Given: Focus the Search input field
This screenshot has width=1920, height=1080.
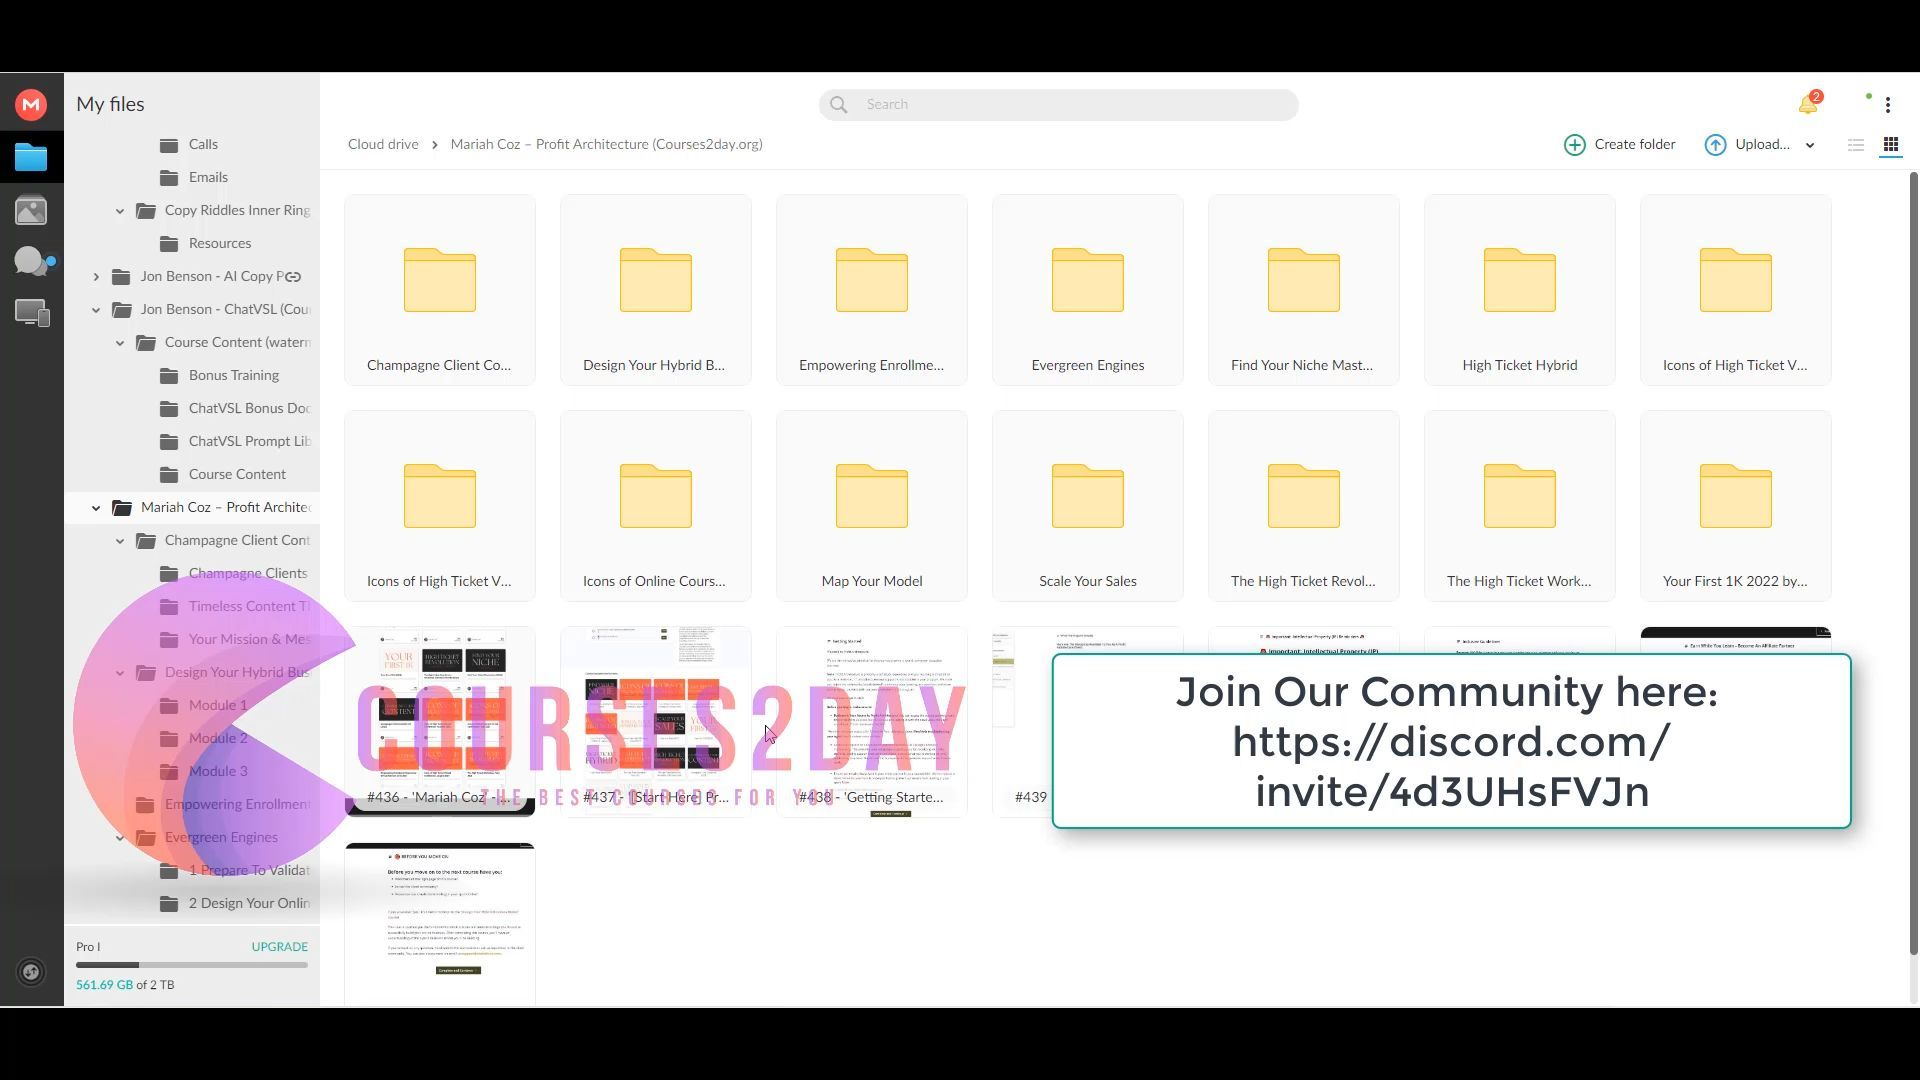Looking at the screenshot, I should (1058, 105).
